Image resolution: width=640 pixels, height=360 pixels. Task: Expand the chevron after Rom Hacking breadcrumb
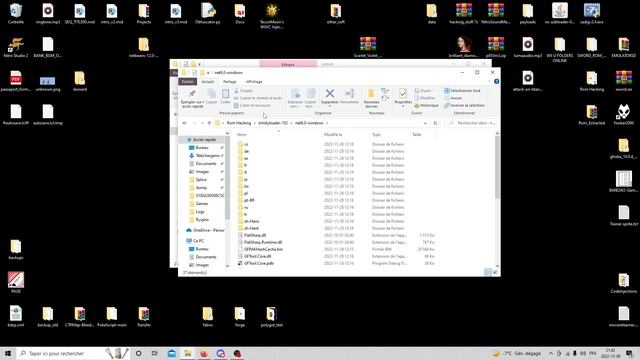(x=255, y=123)
